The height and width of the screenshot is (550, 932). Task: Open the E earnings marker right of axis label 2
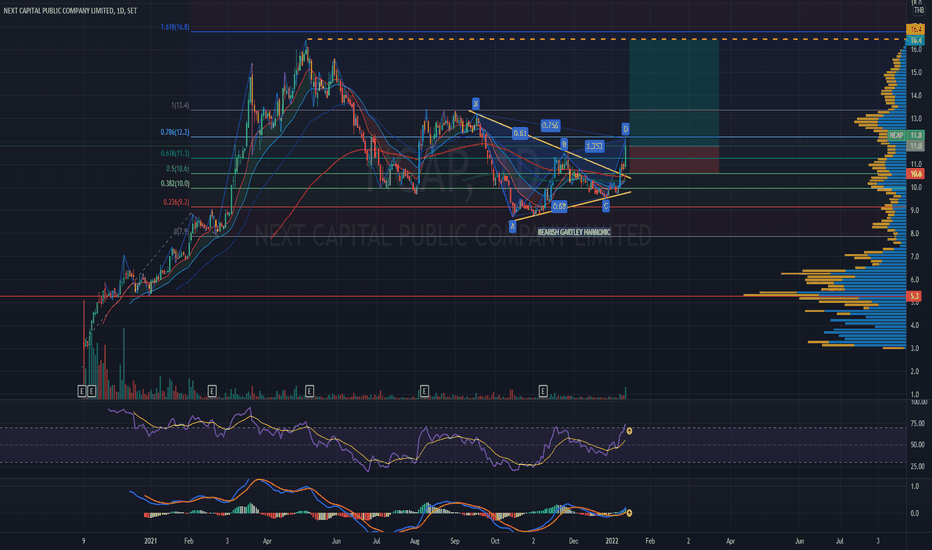click(543, 391)
